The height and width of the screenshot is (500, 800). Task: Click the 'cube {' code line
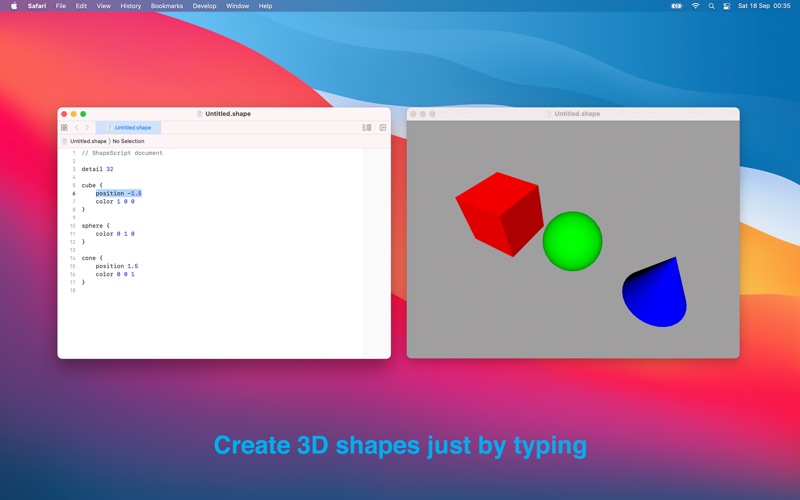pyautogui.click(x=92, y=185)
